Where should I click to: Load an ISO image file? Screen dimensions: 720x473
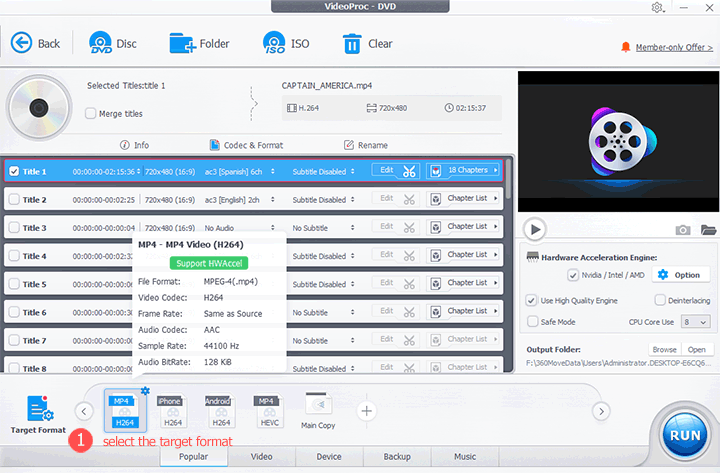(x=274, y=43)
